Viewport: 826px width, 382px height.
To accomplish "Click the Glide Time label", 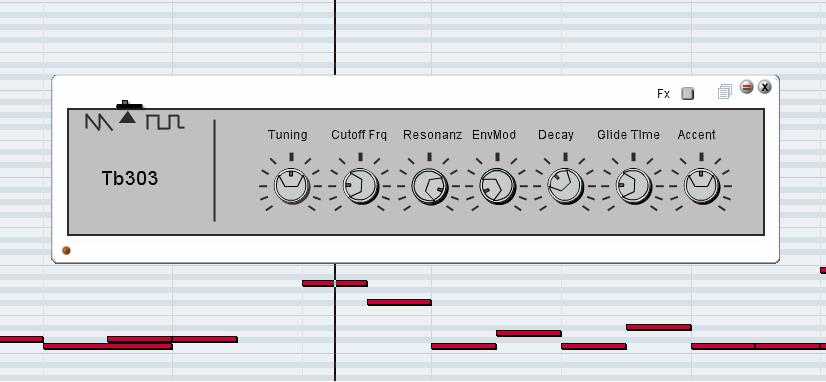I will pos(628,135).
